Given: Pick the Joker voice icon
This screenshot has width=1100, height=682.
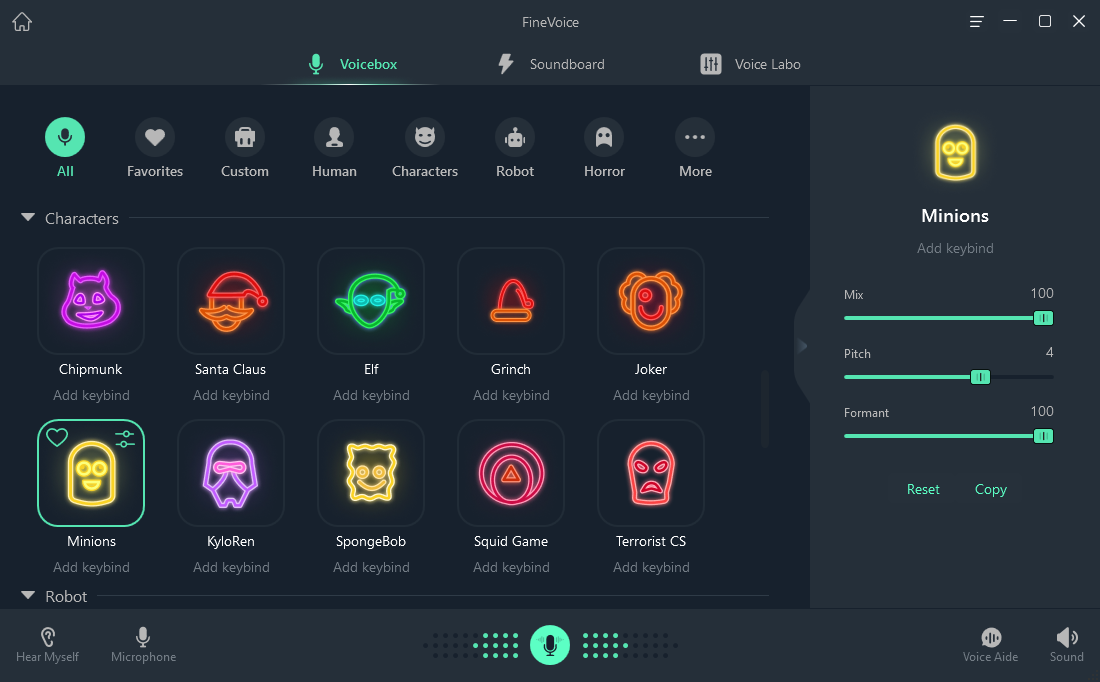Looking at the screenshot, I should (x=651, y=301).
